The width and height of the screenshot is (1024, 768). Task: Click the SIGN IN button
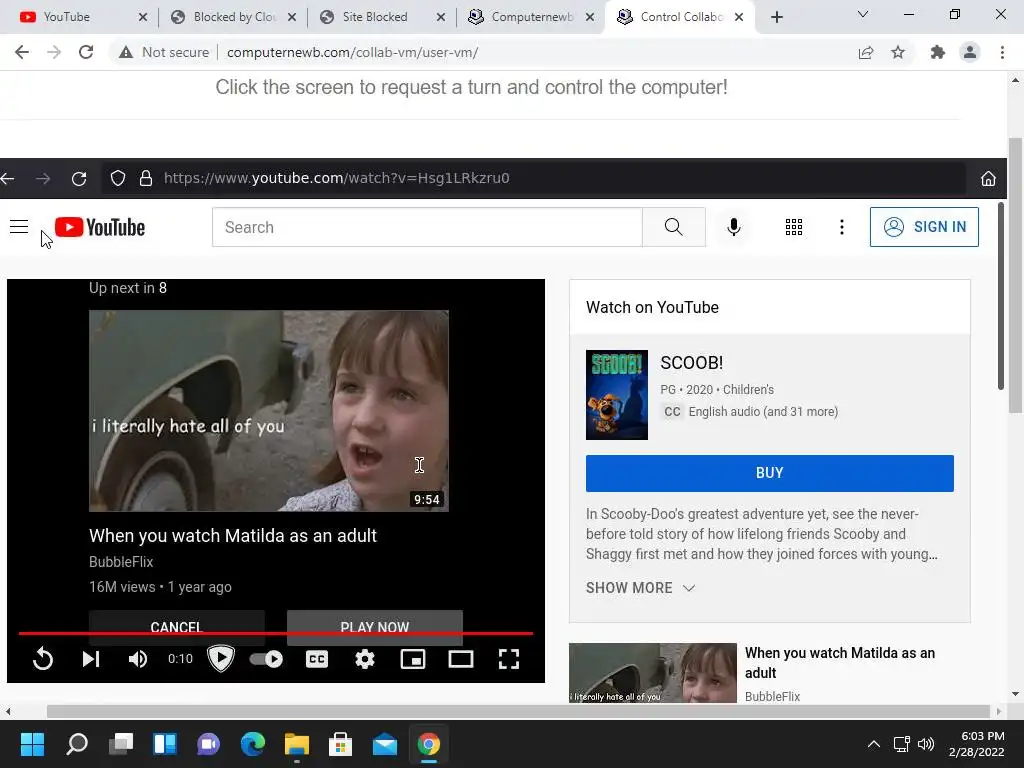pyautogui.click(x=924, y=227)
